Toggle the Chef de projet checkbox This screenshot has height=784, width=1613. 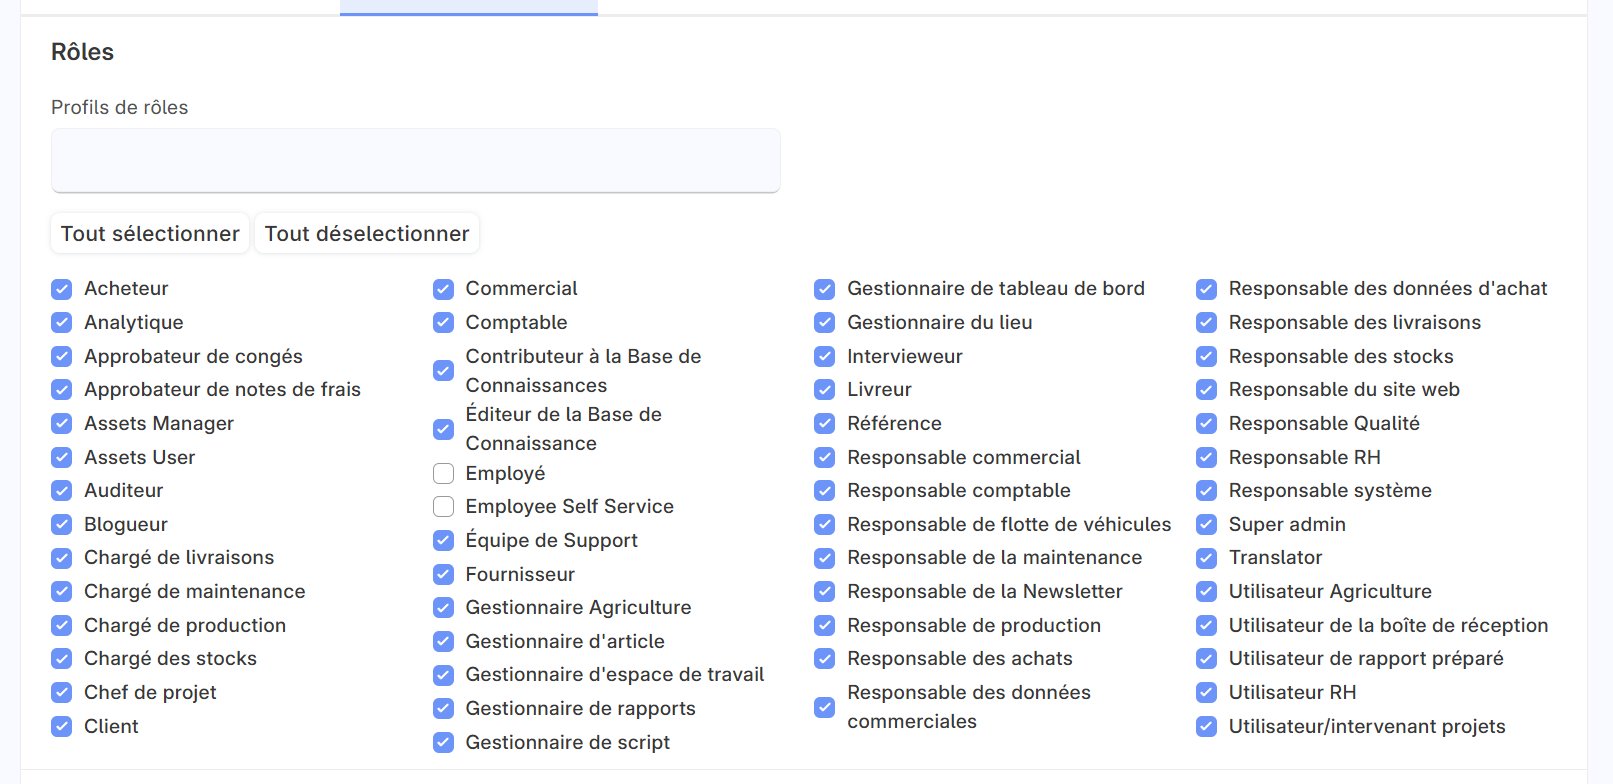coord(62,692)
